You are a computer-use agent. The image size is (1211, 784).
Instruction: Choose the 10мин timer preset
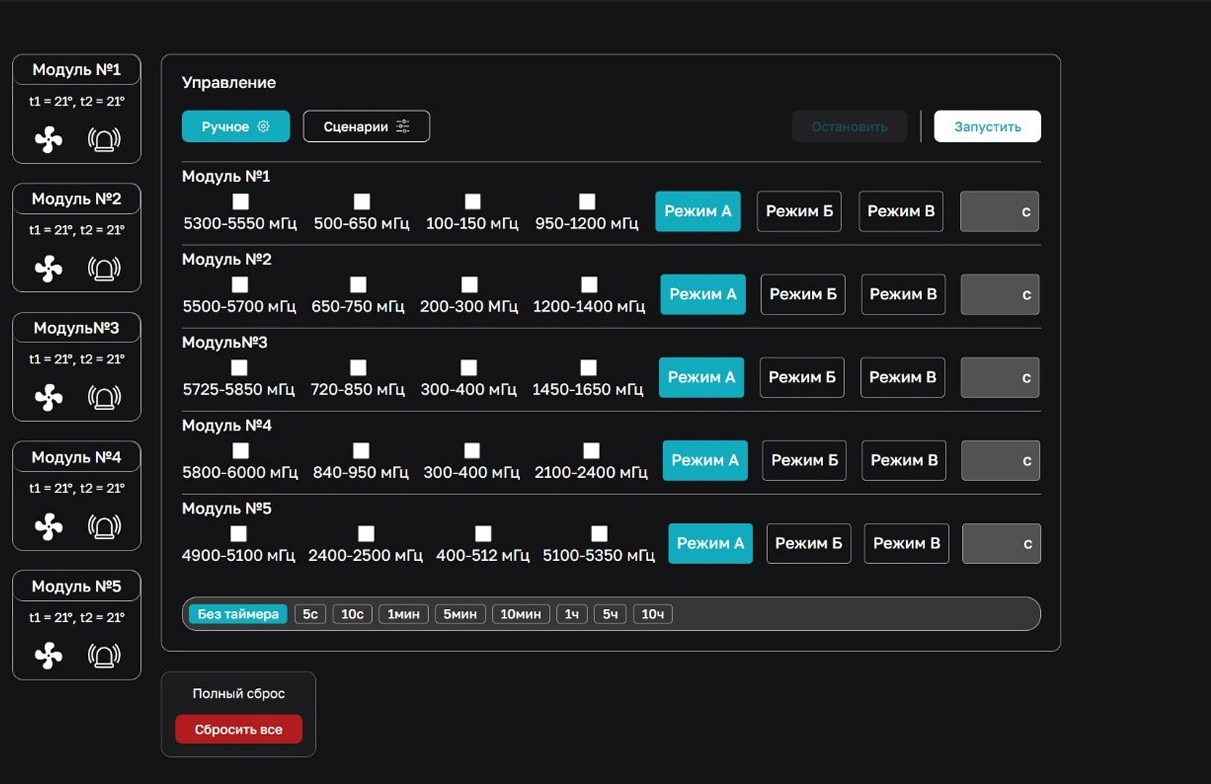click(x=521, y=614)
